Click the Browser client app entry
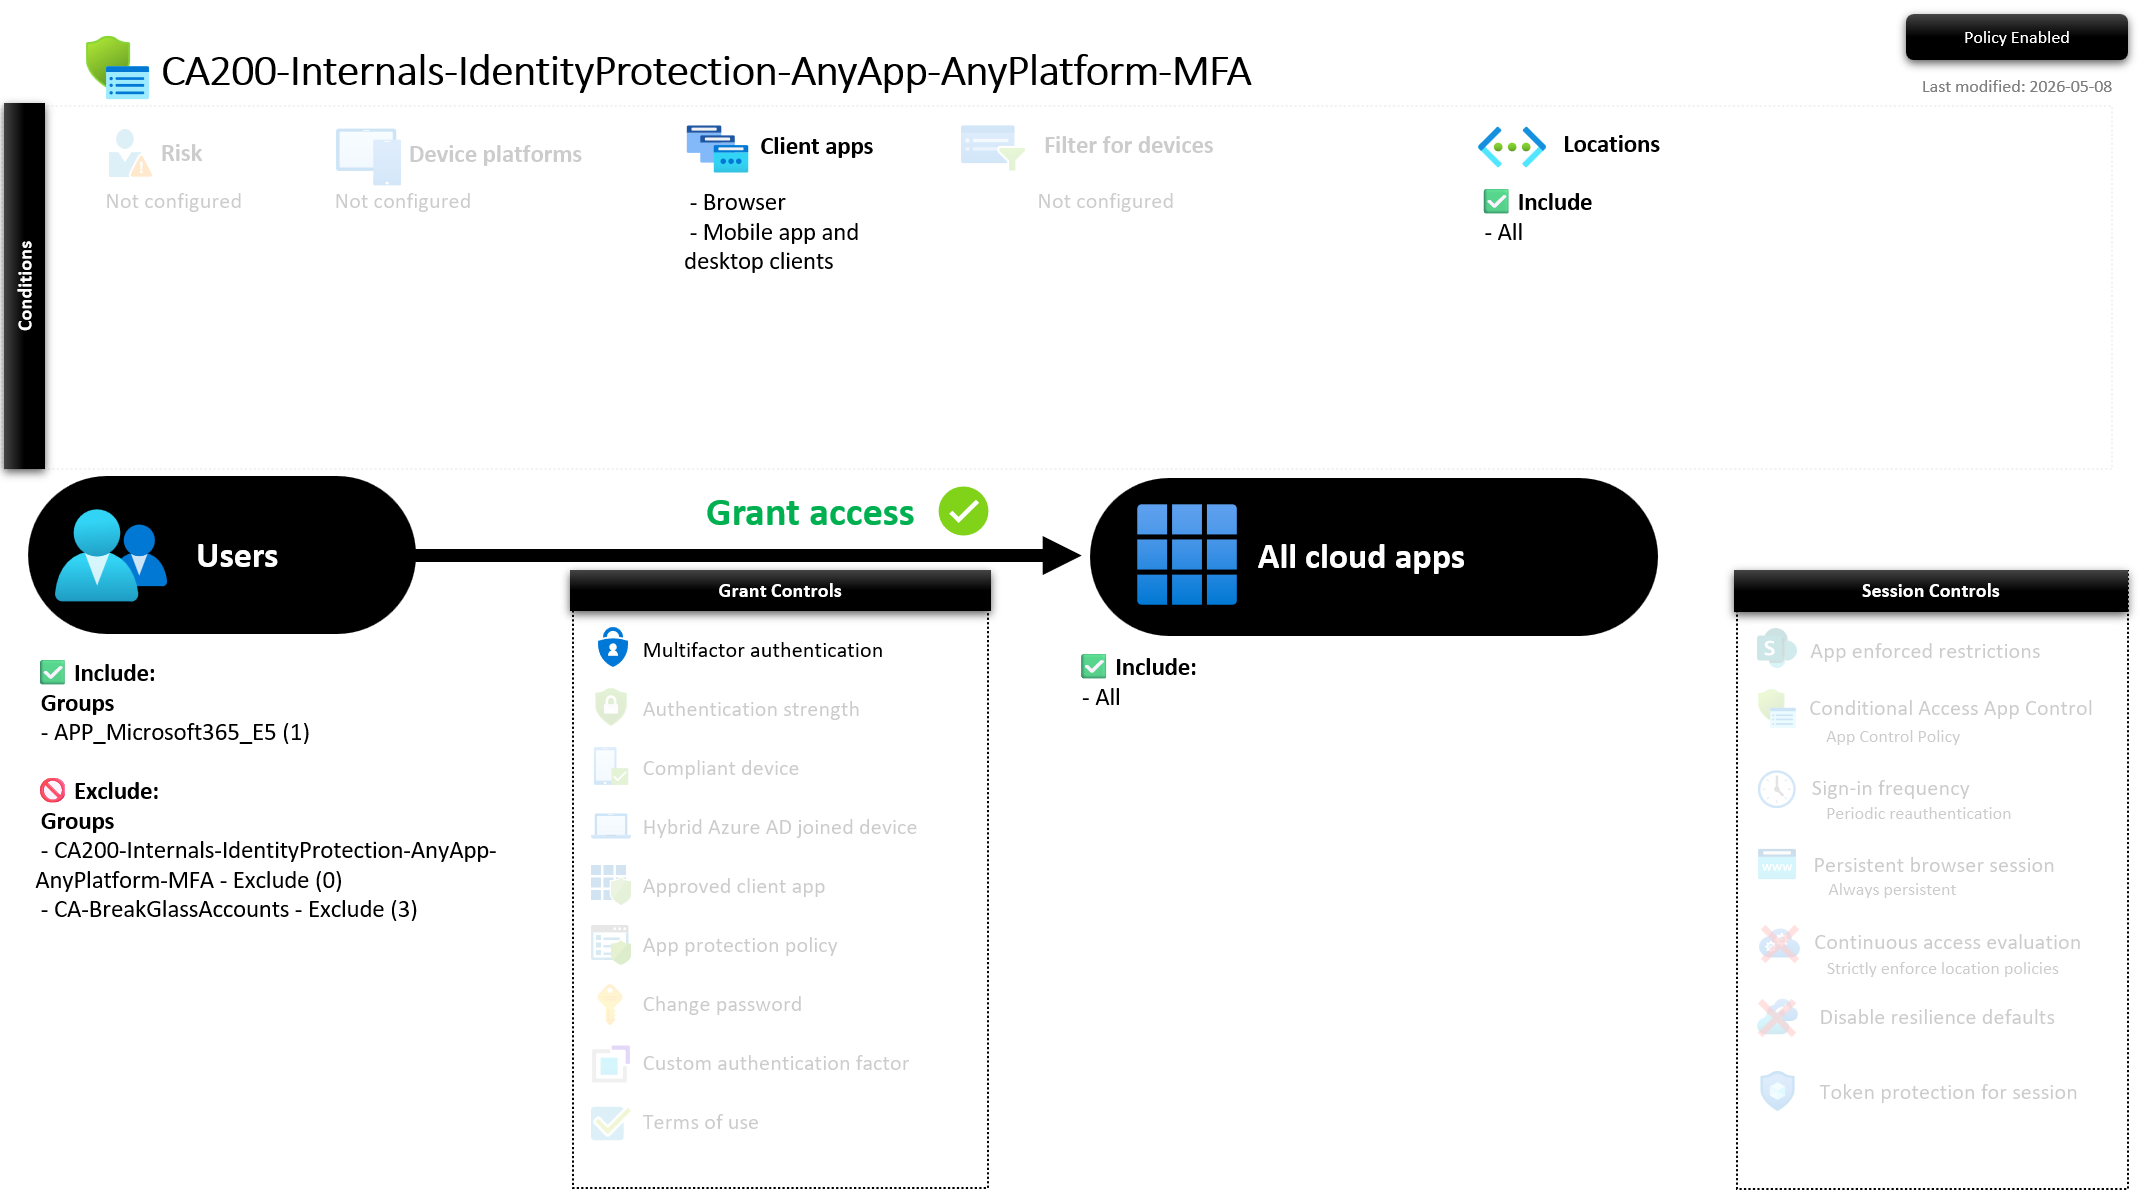The image size is (2141, 1204). (x=737, y=202)
